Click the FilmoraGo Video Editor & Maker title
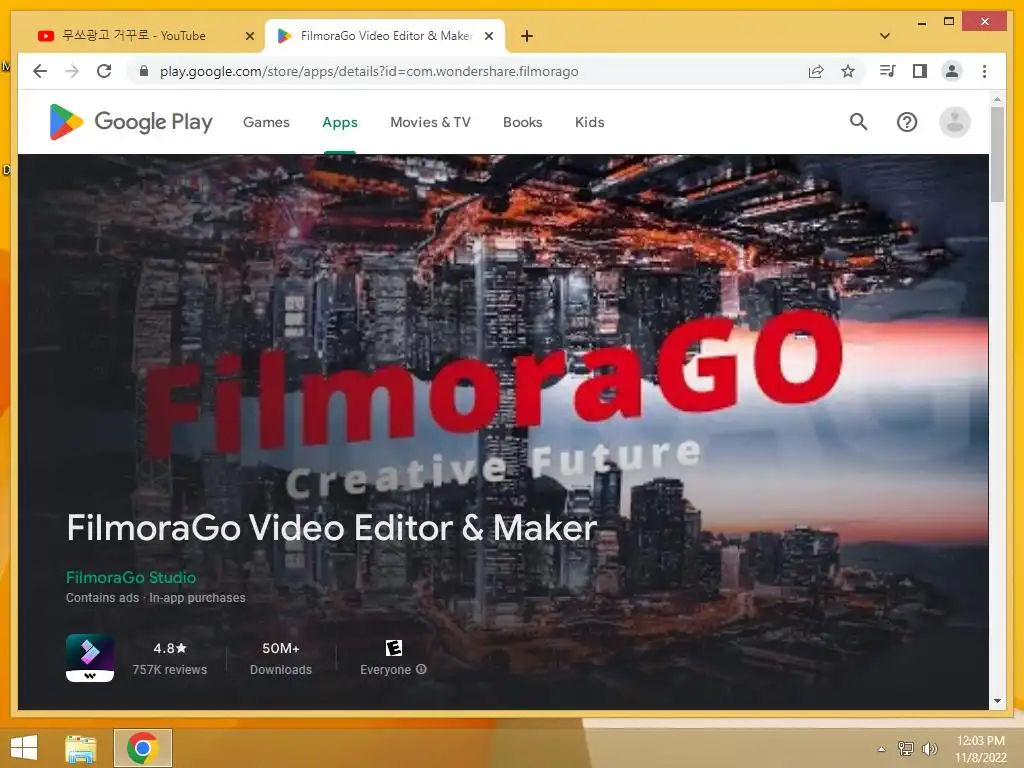The image size is (1024, 768). click(x=332, y=527)
